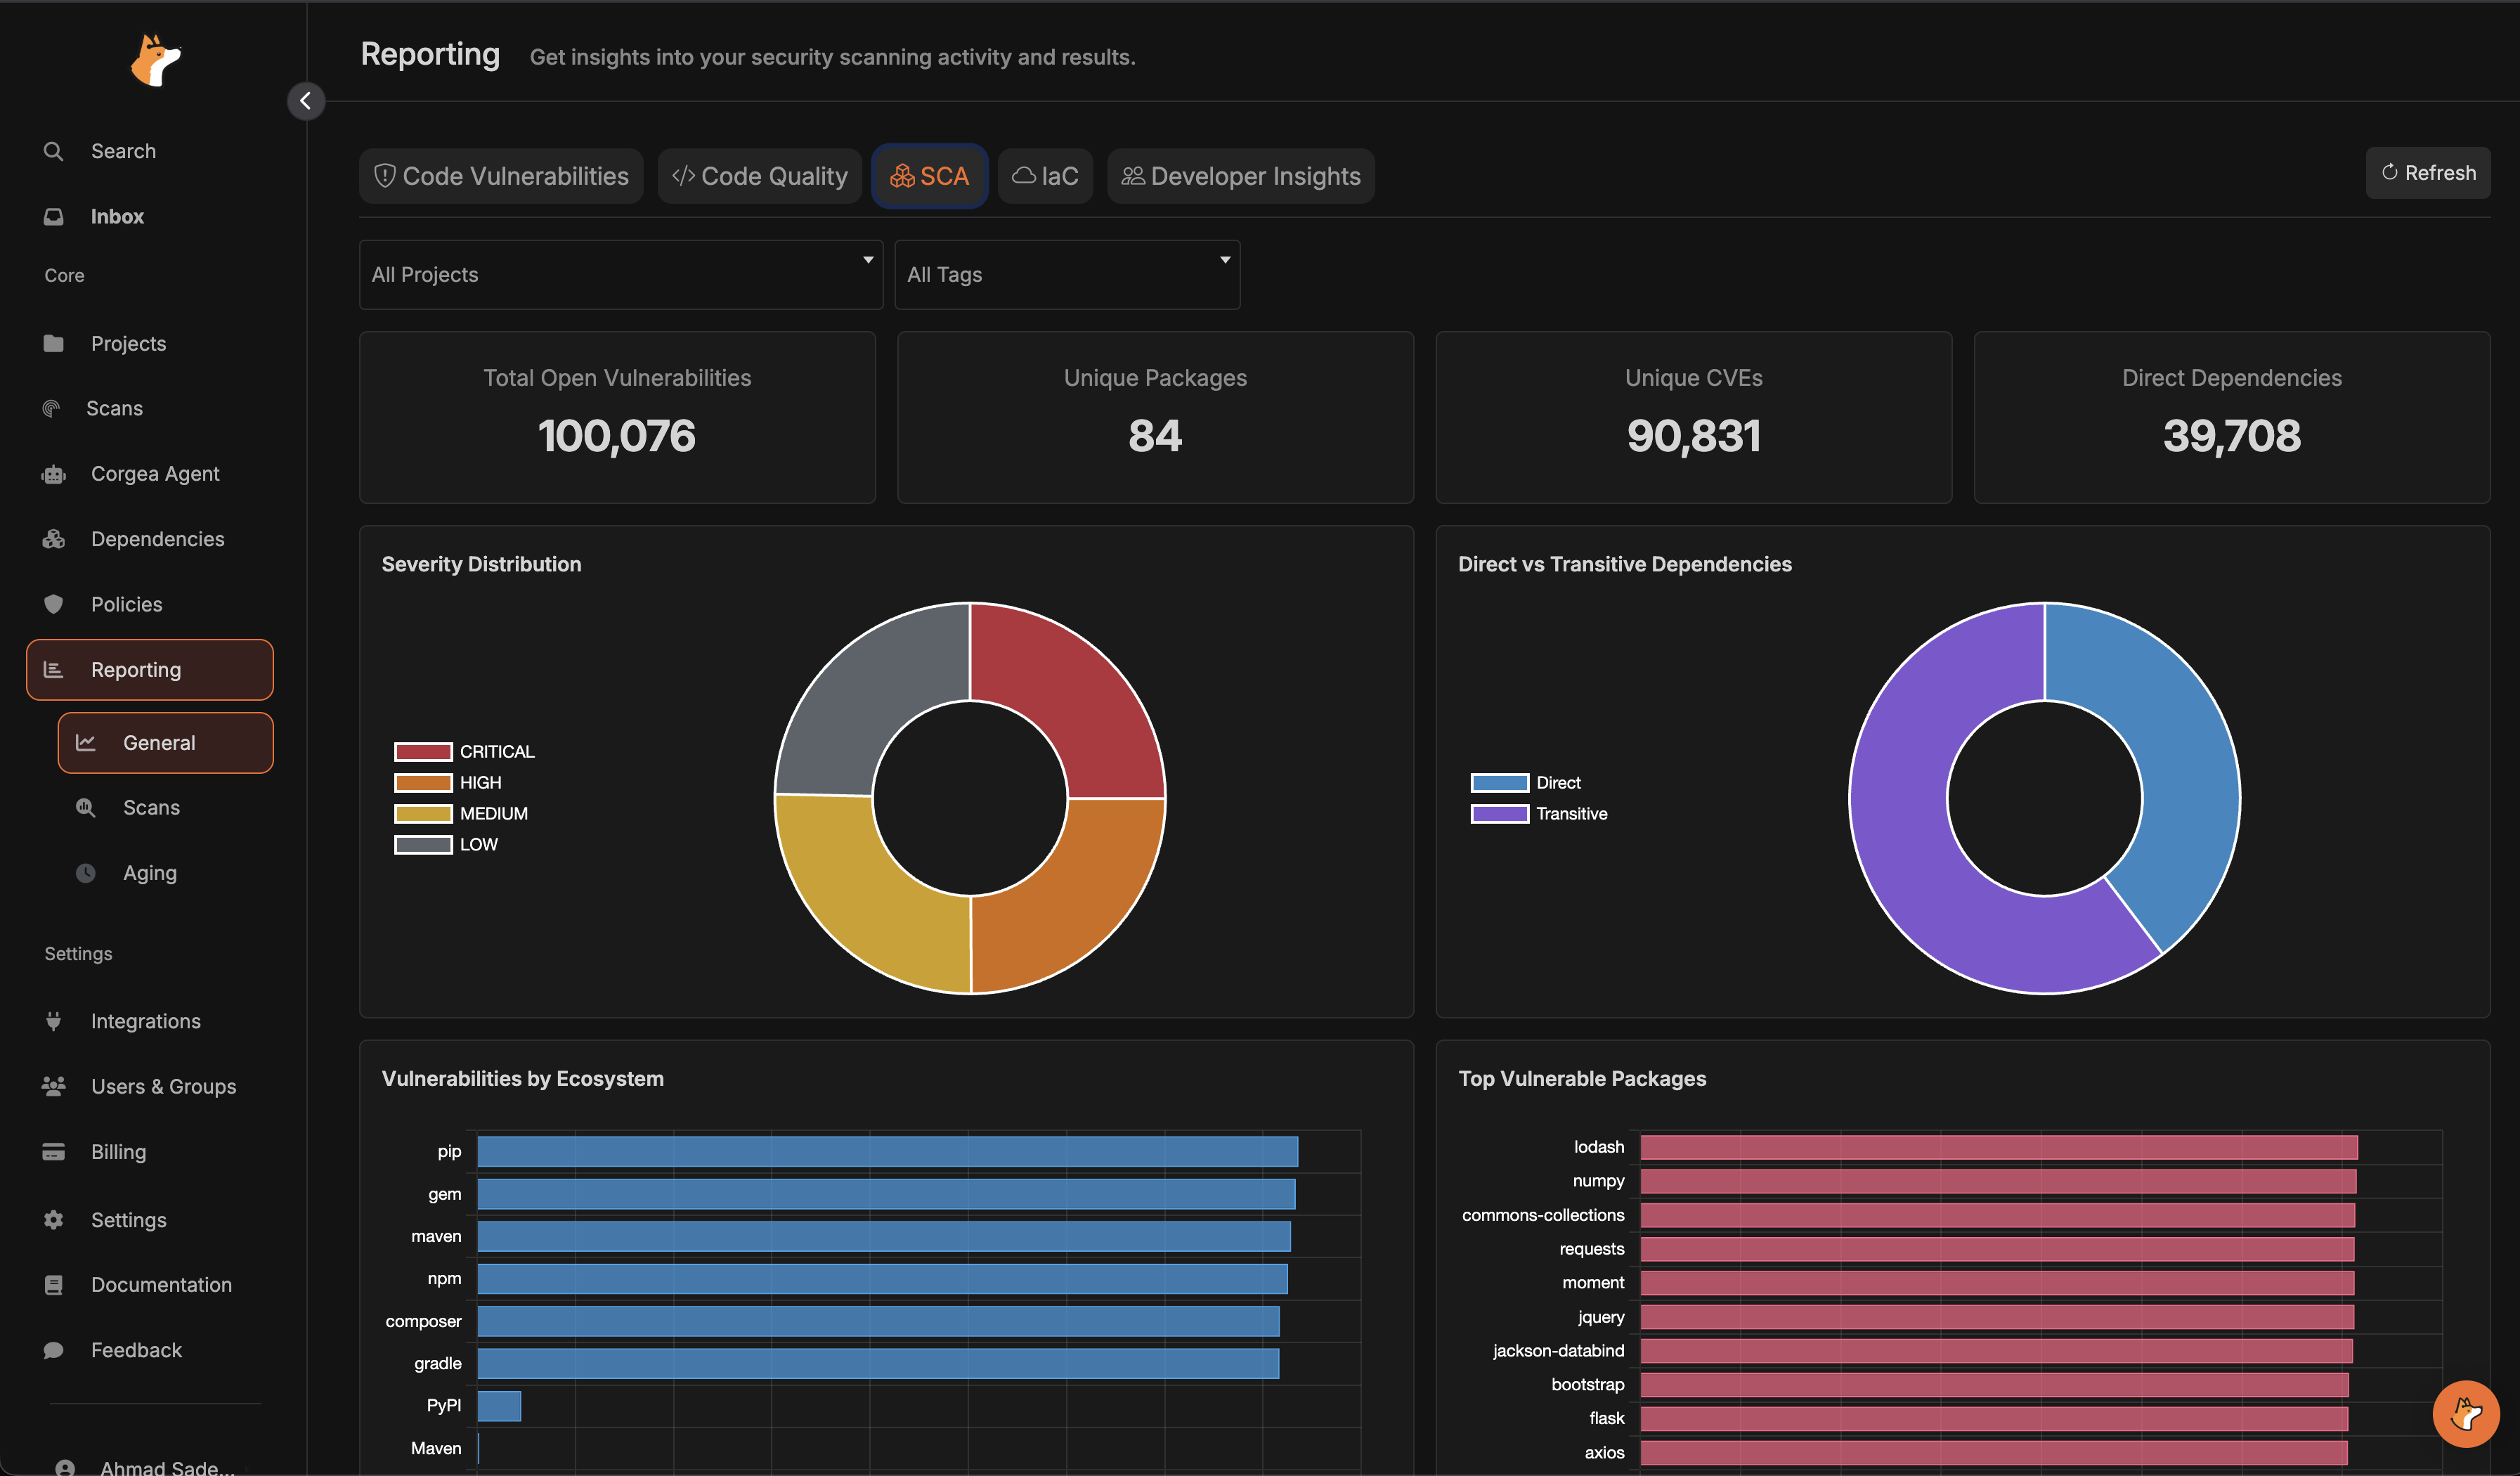Open Corgea Agent robot icon

point(54,474)
